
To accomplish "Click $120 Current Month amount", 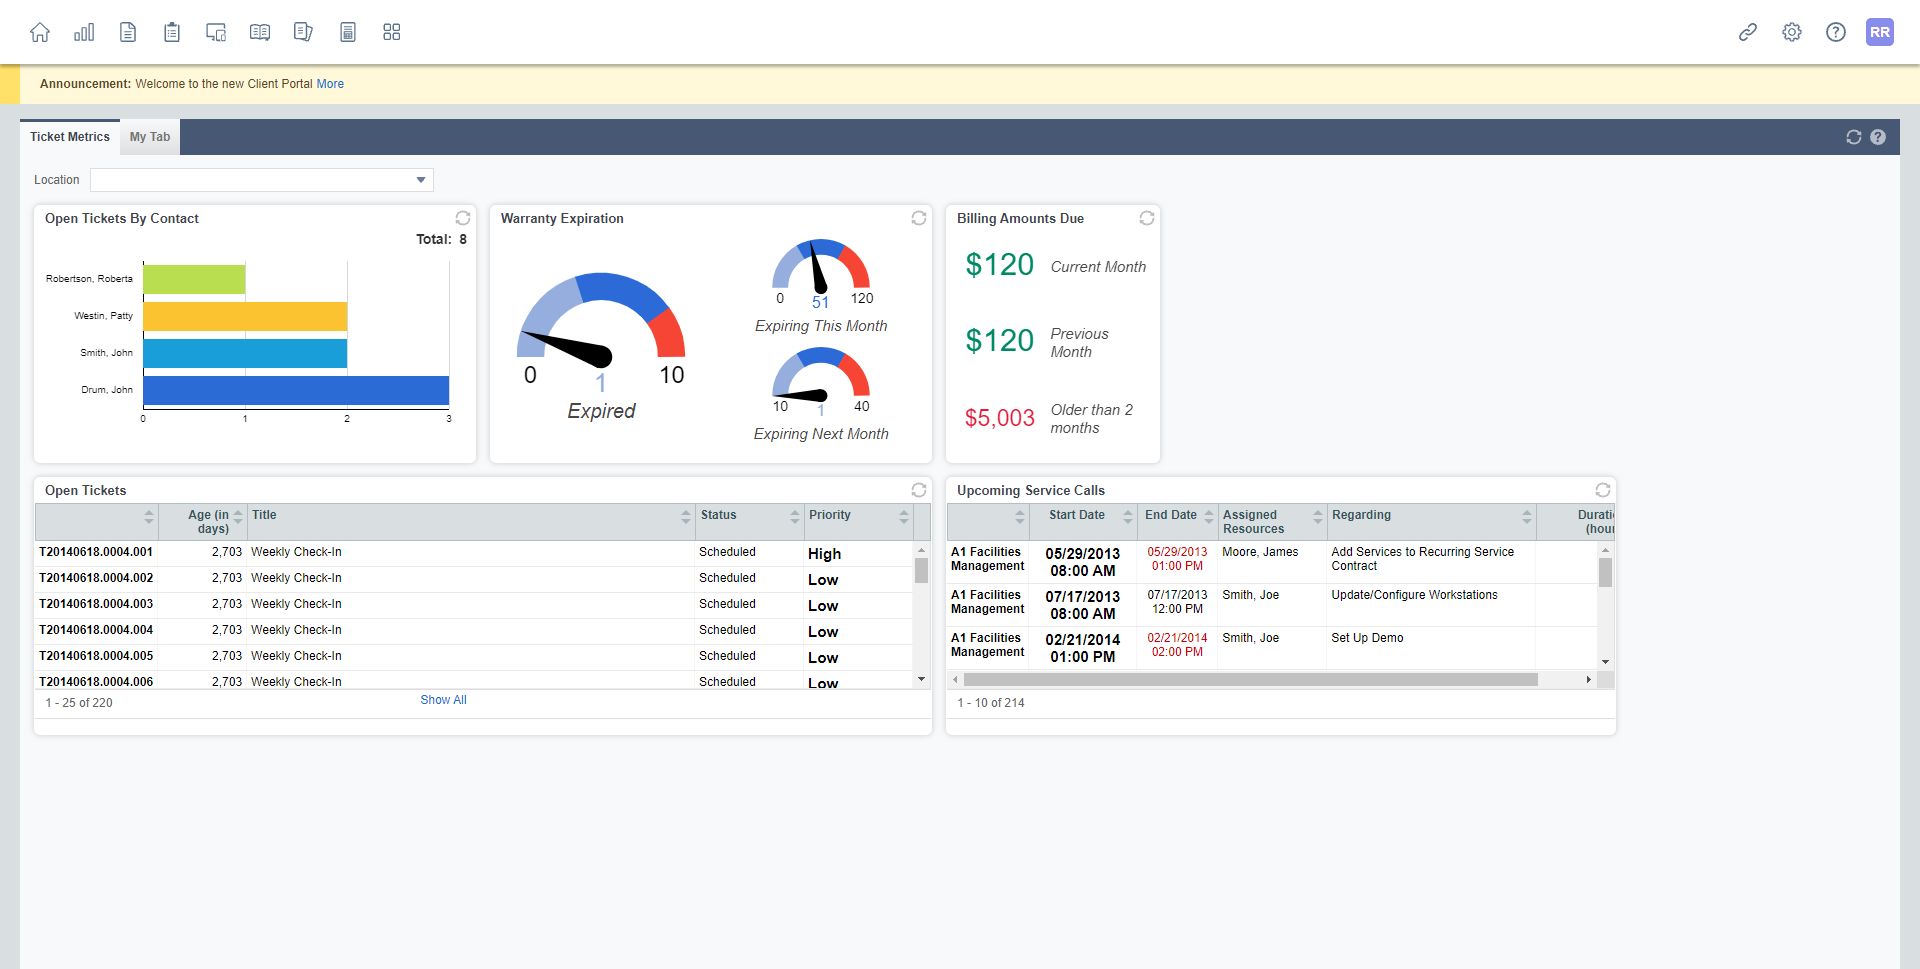I will pyautogui.click(x=999, y=265).
